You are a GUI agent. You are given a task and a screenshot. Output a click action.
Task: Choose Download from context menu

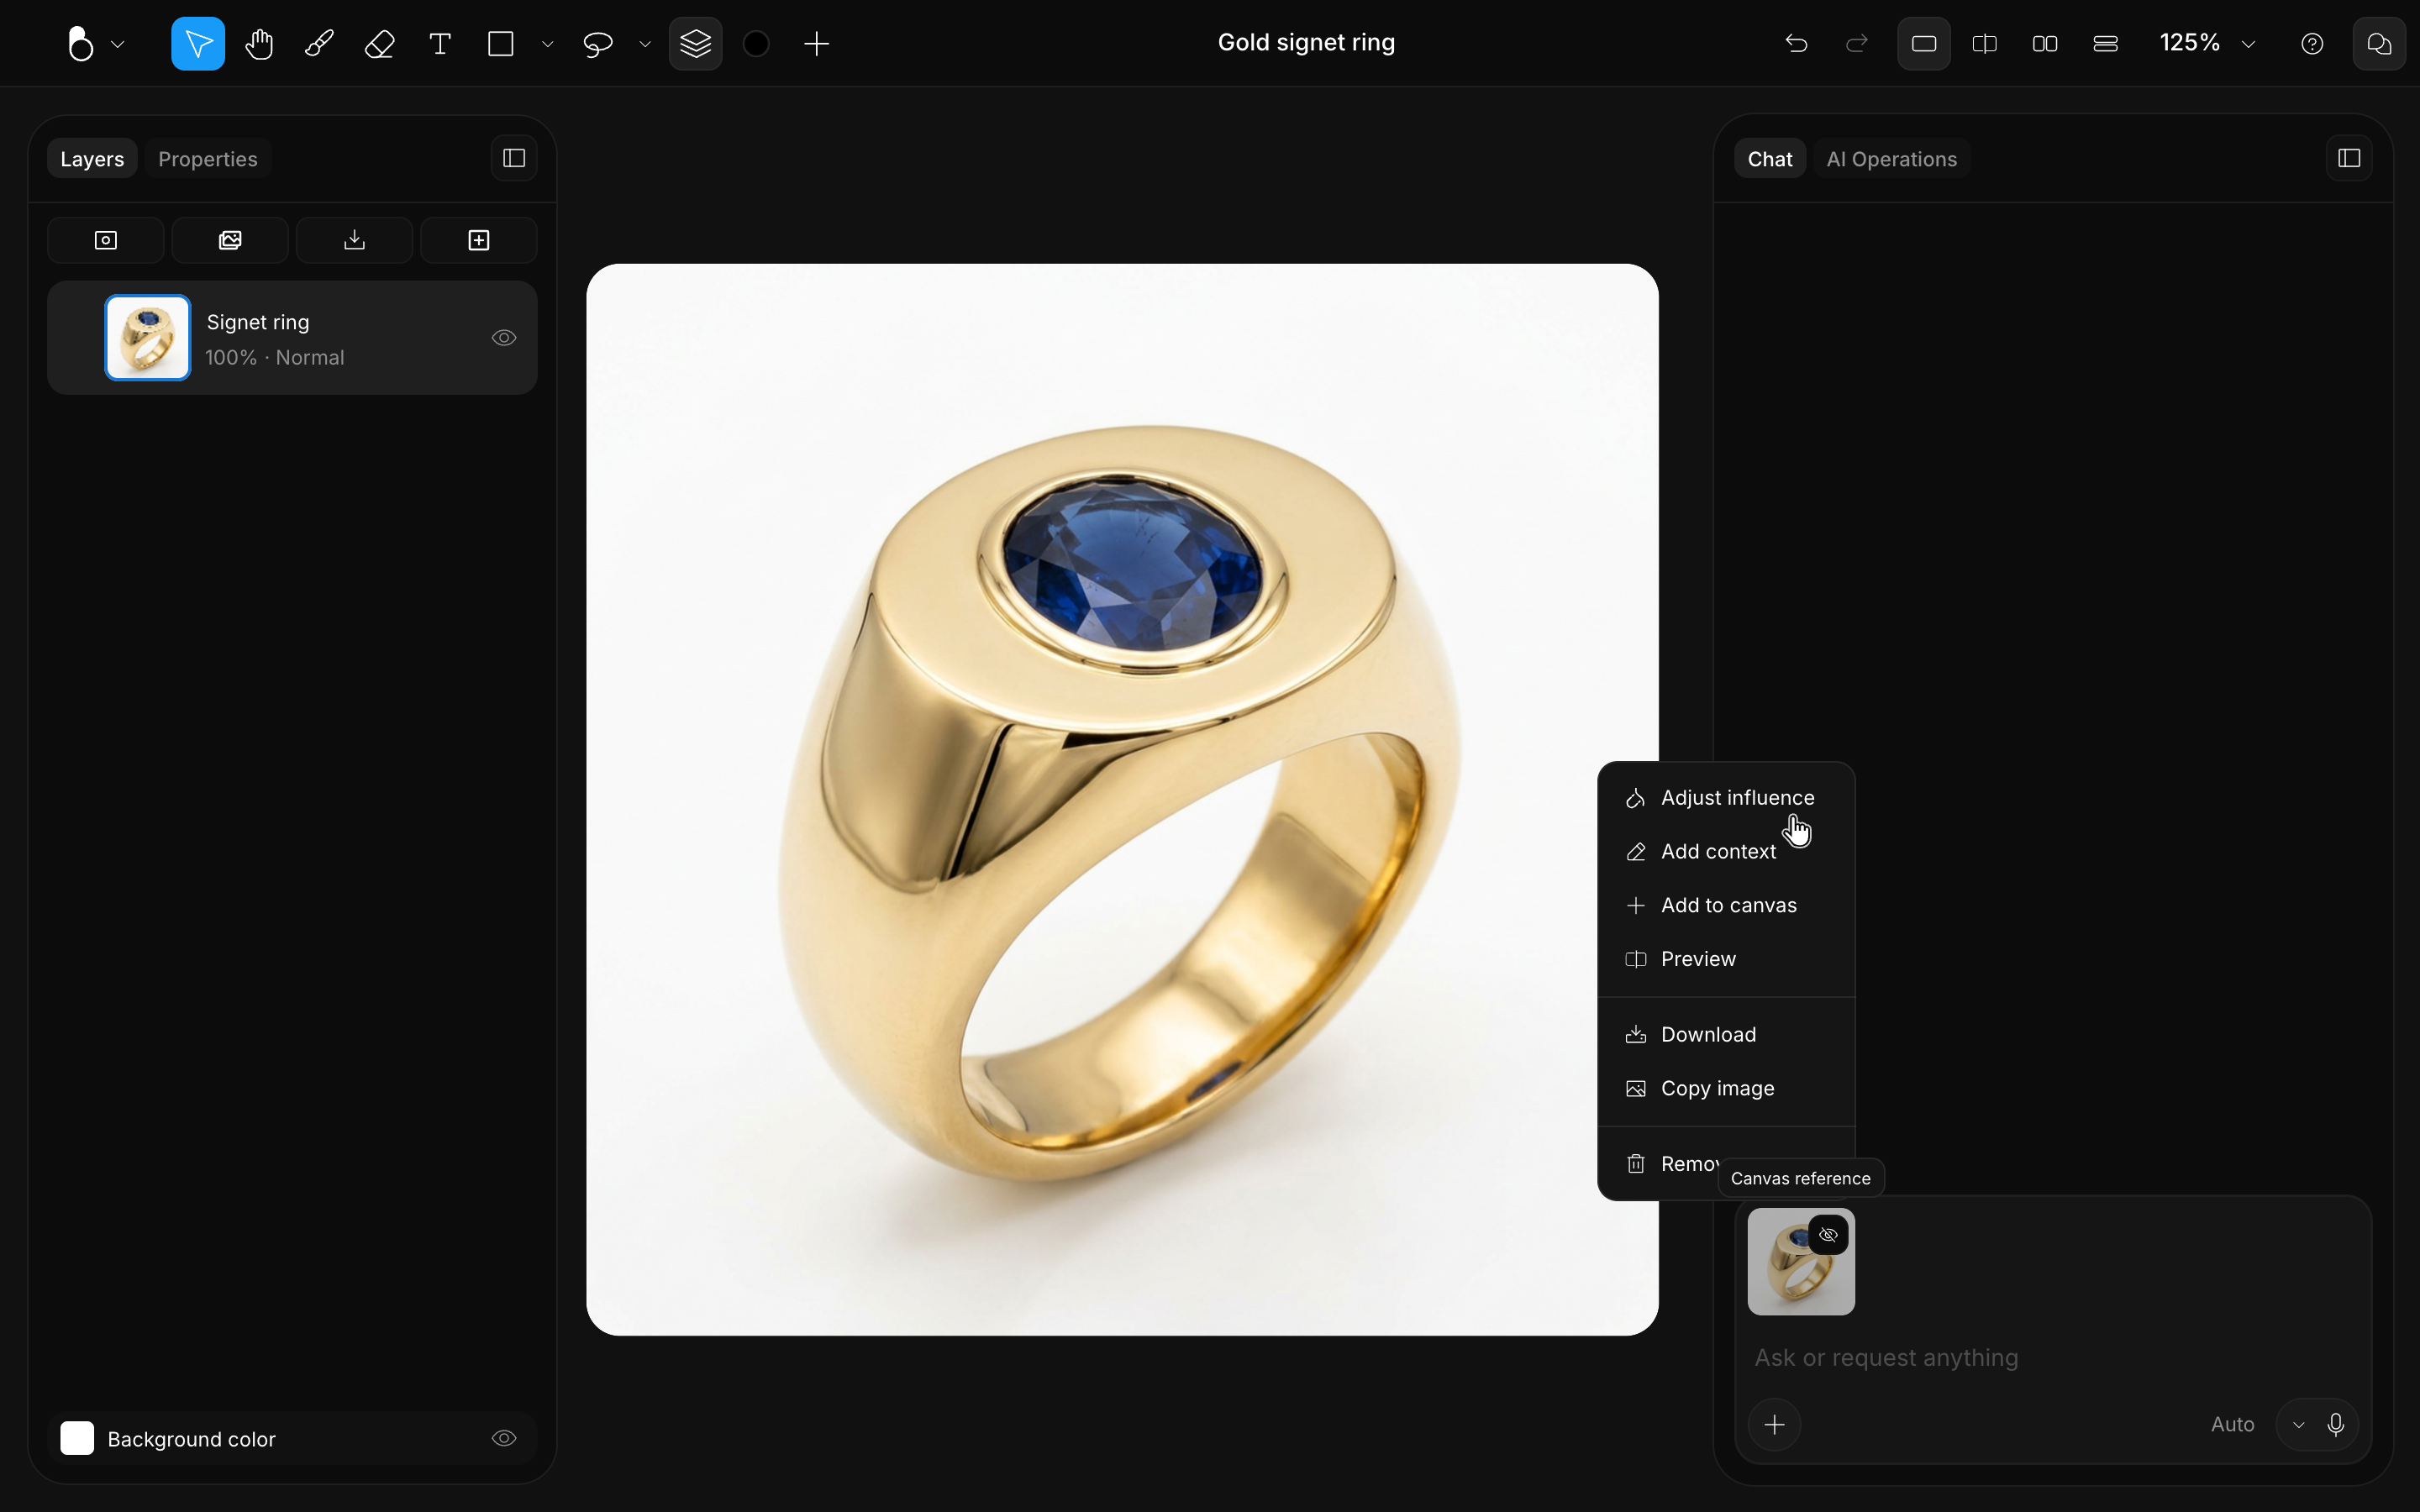1726,1035
